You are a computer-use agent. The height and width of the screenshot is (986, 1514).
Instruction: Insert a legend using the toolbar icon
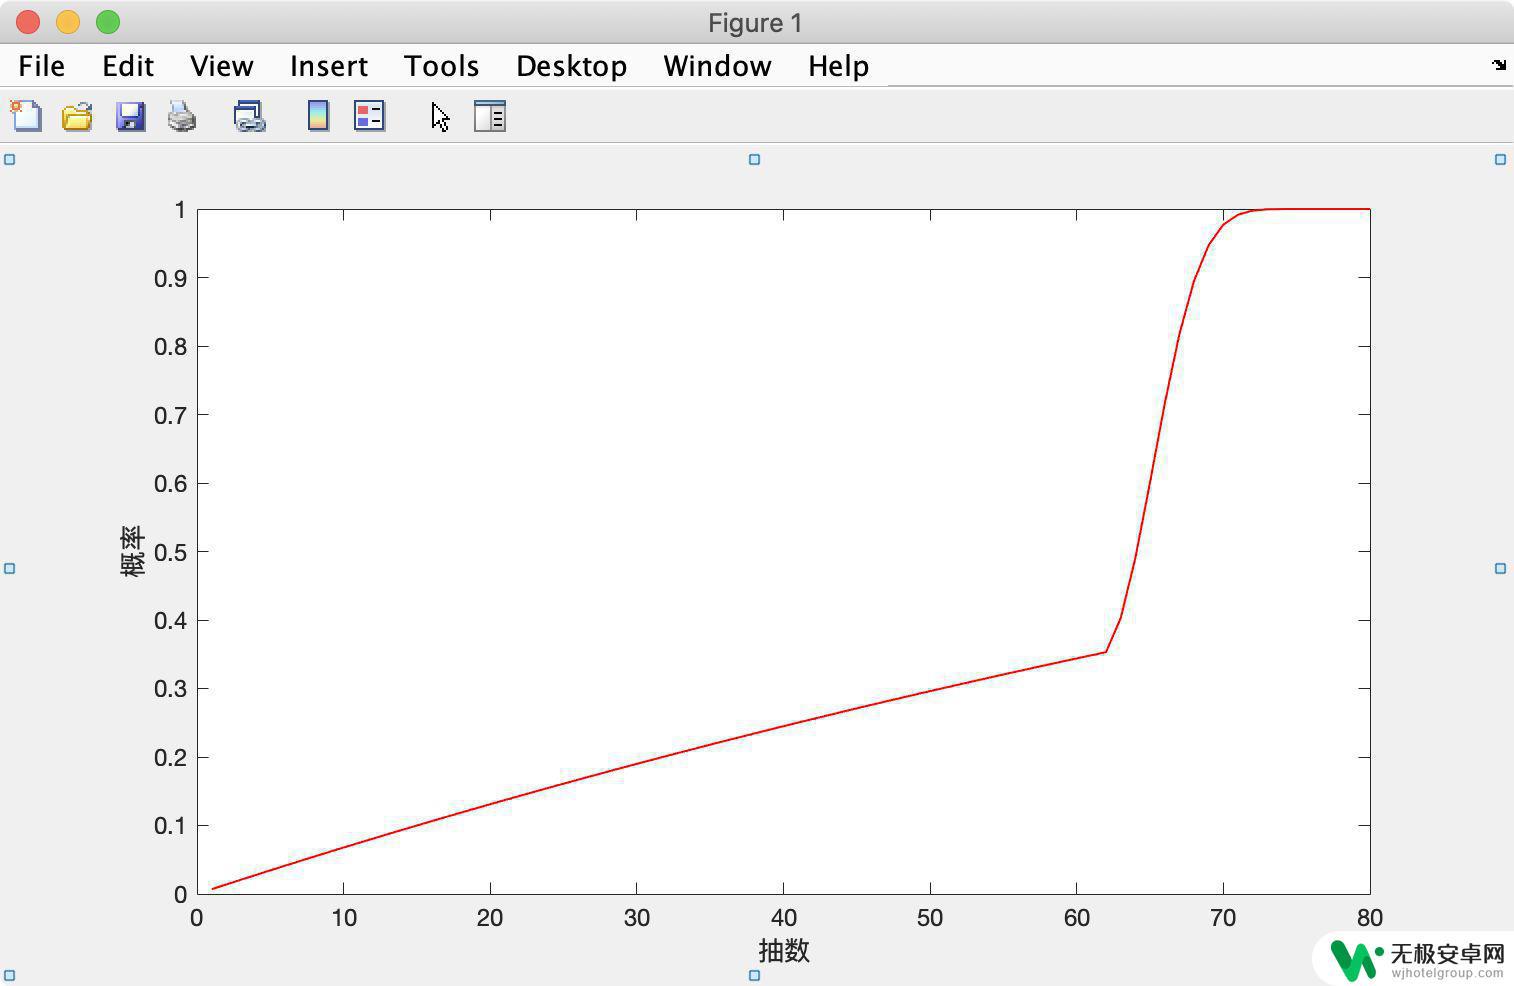click(369, 116)
